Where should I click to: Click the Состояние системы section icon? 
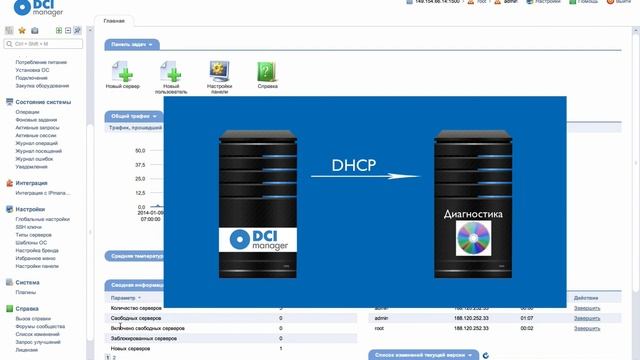pos(9,102)
